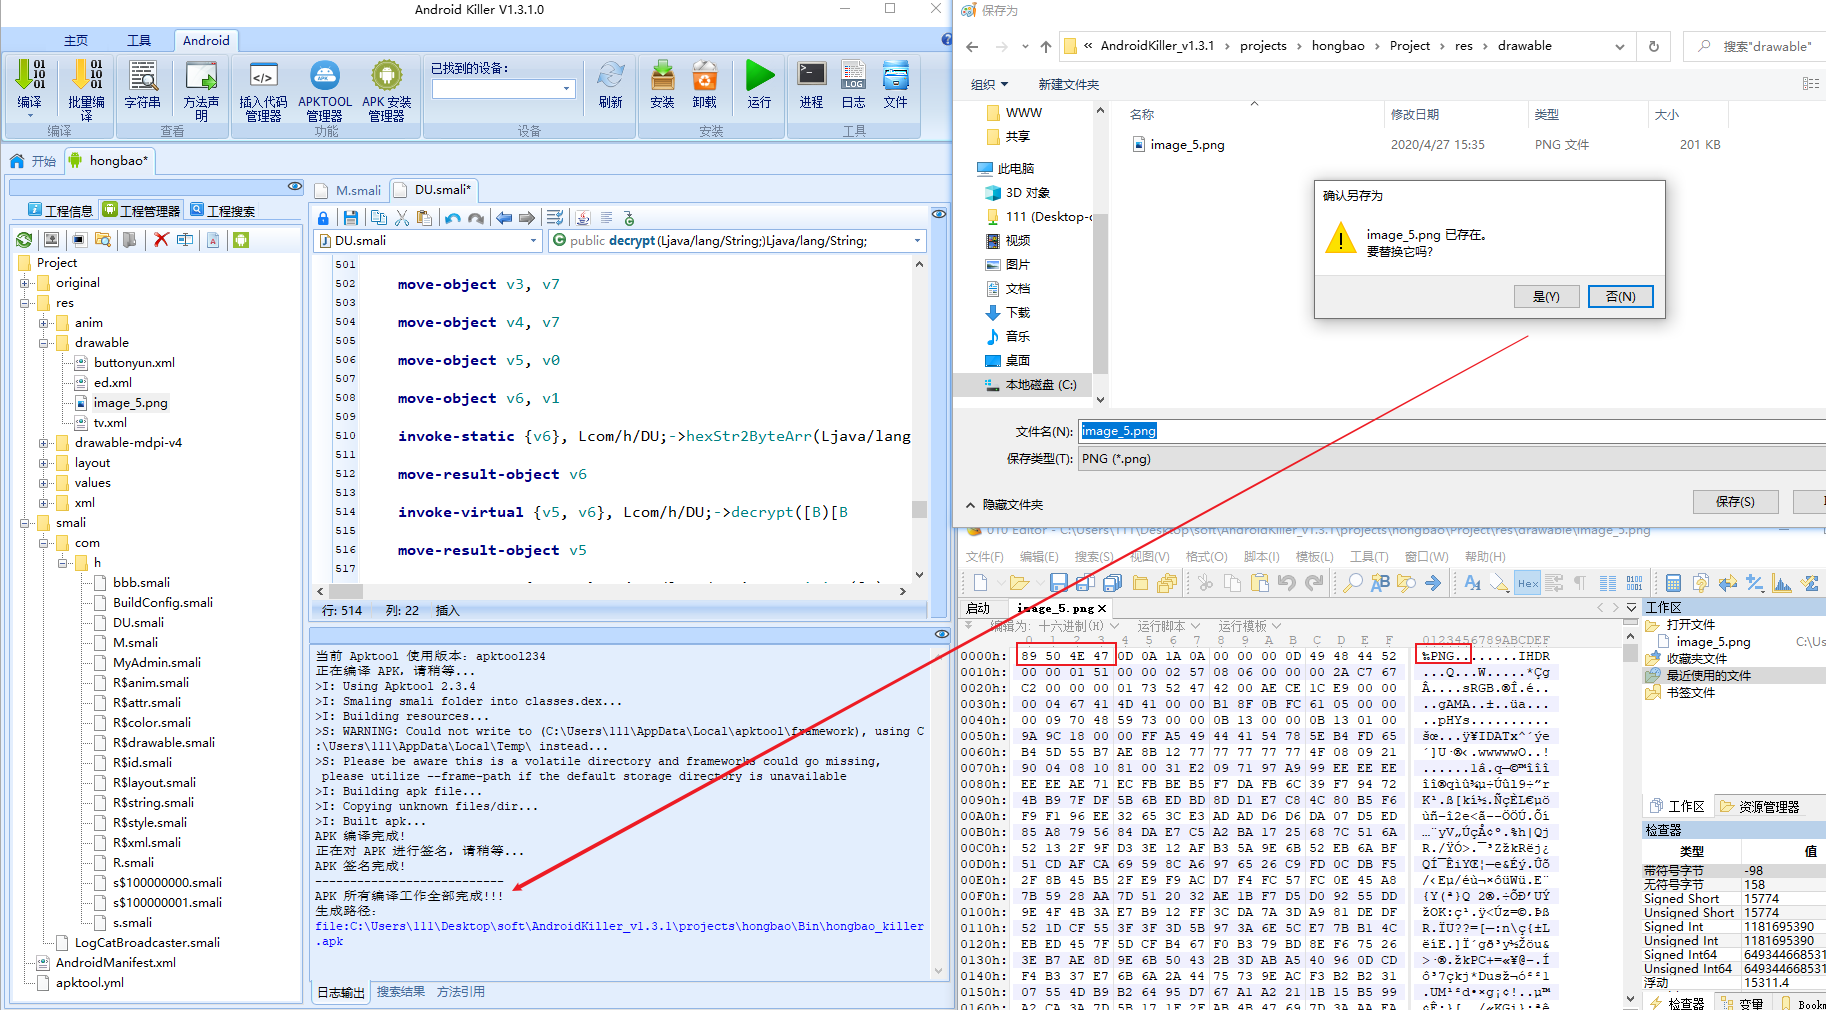1826x1010 pixels.
Task: Click the smali code editor vertical scrollbar
Action: 920,419
